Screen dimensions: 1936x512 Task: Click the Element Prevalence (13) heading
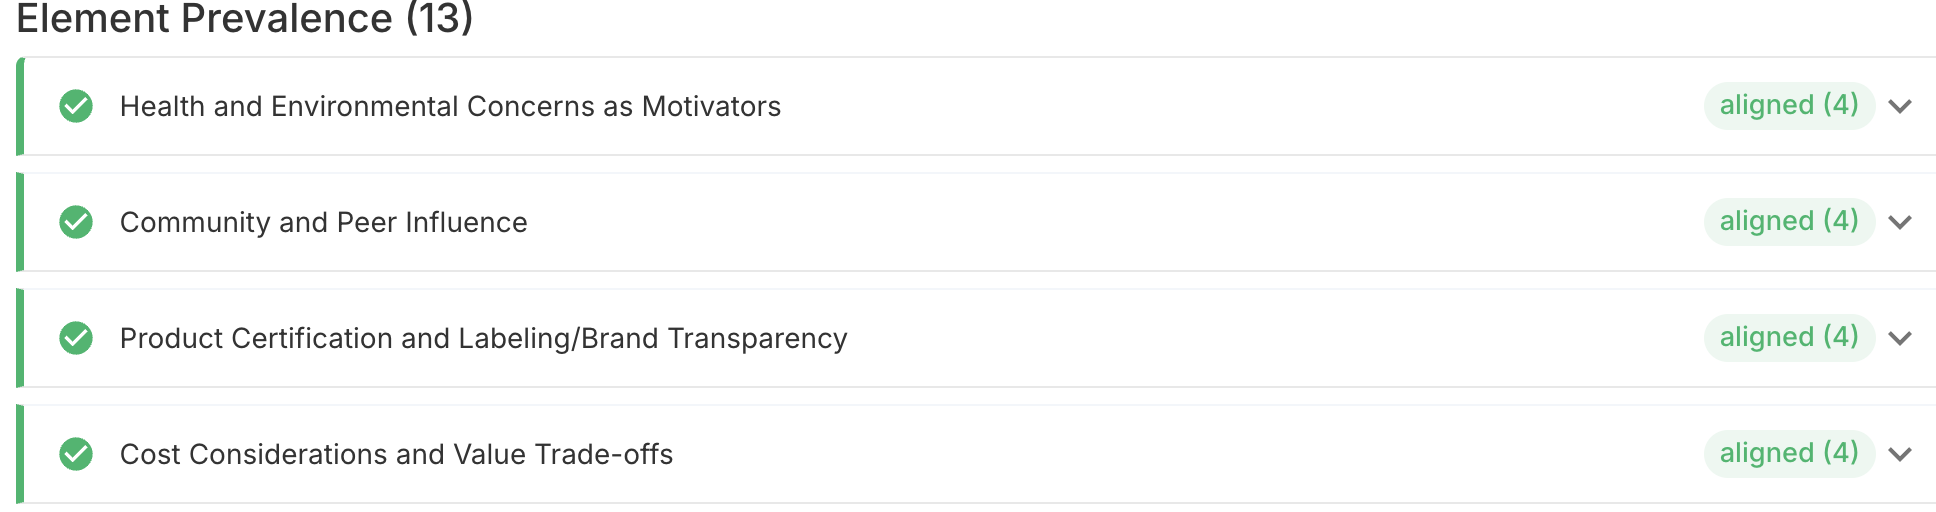click(244, 18)
